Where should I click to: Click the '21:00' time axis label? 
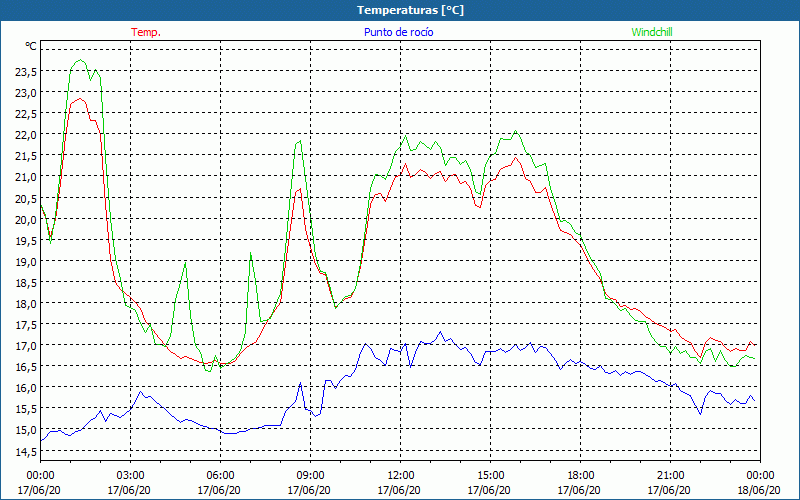[670, 476]
